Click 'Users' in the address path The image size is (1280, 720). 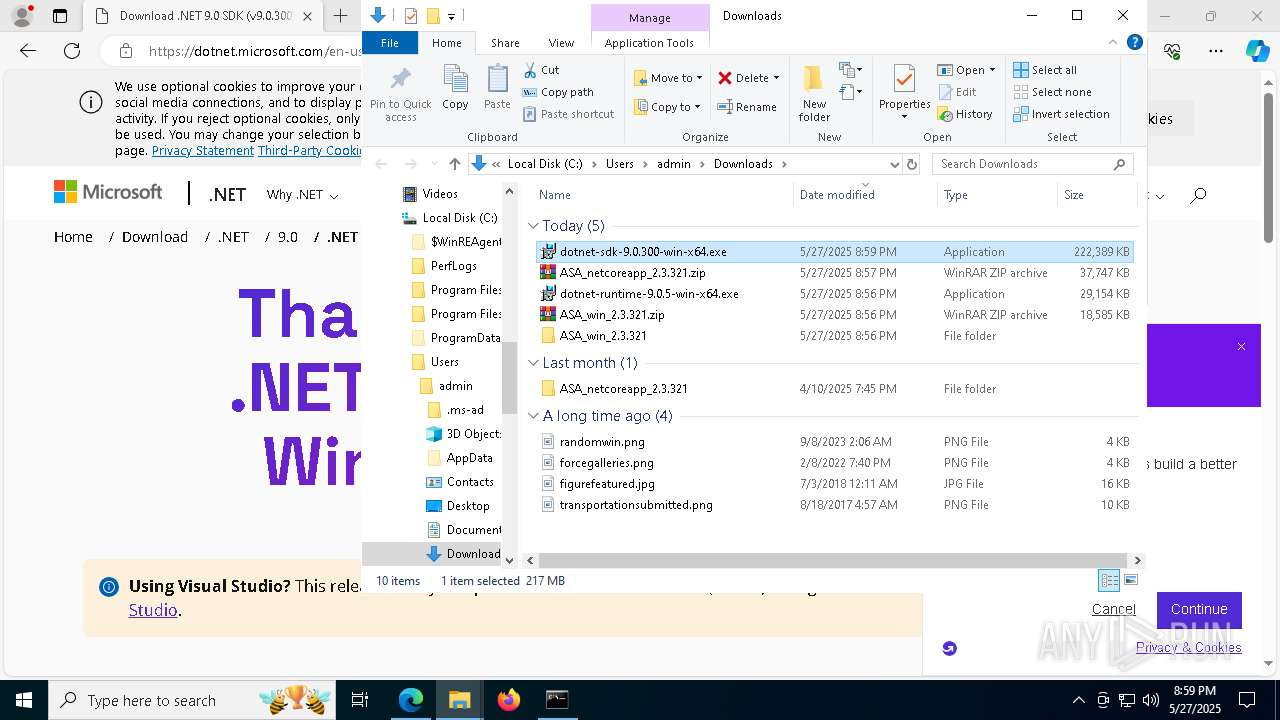point(619,164)
